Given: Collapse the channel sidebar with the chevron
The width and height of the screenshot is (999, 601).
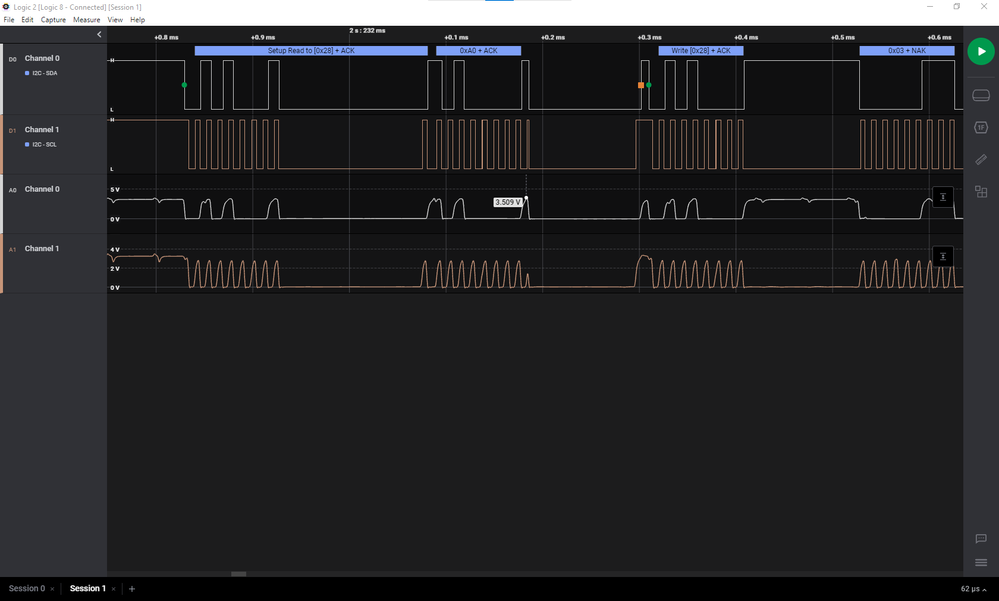Looking at the screenshot, I should [x=99, y=34].
